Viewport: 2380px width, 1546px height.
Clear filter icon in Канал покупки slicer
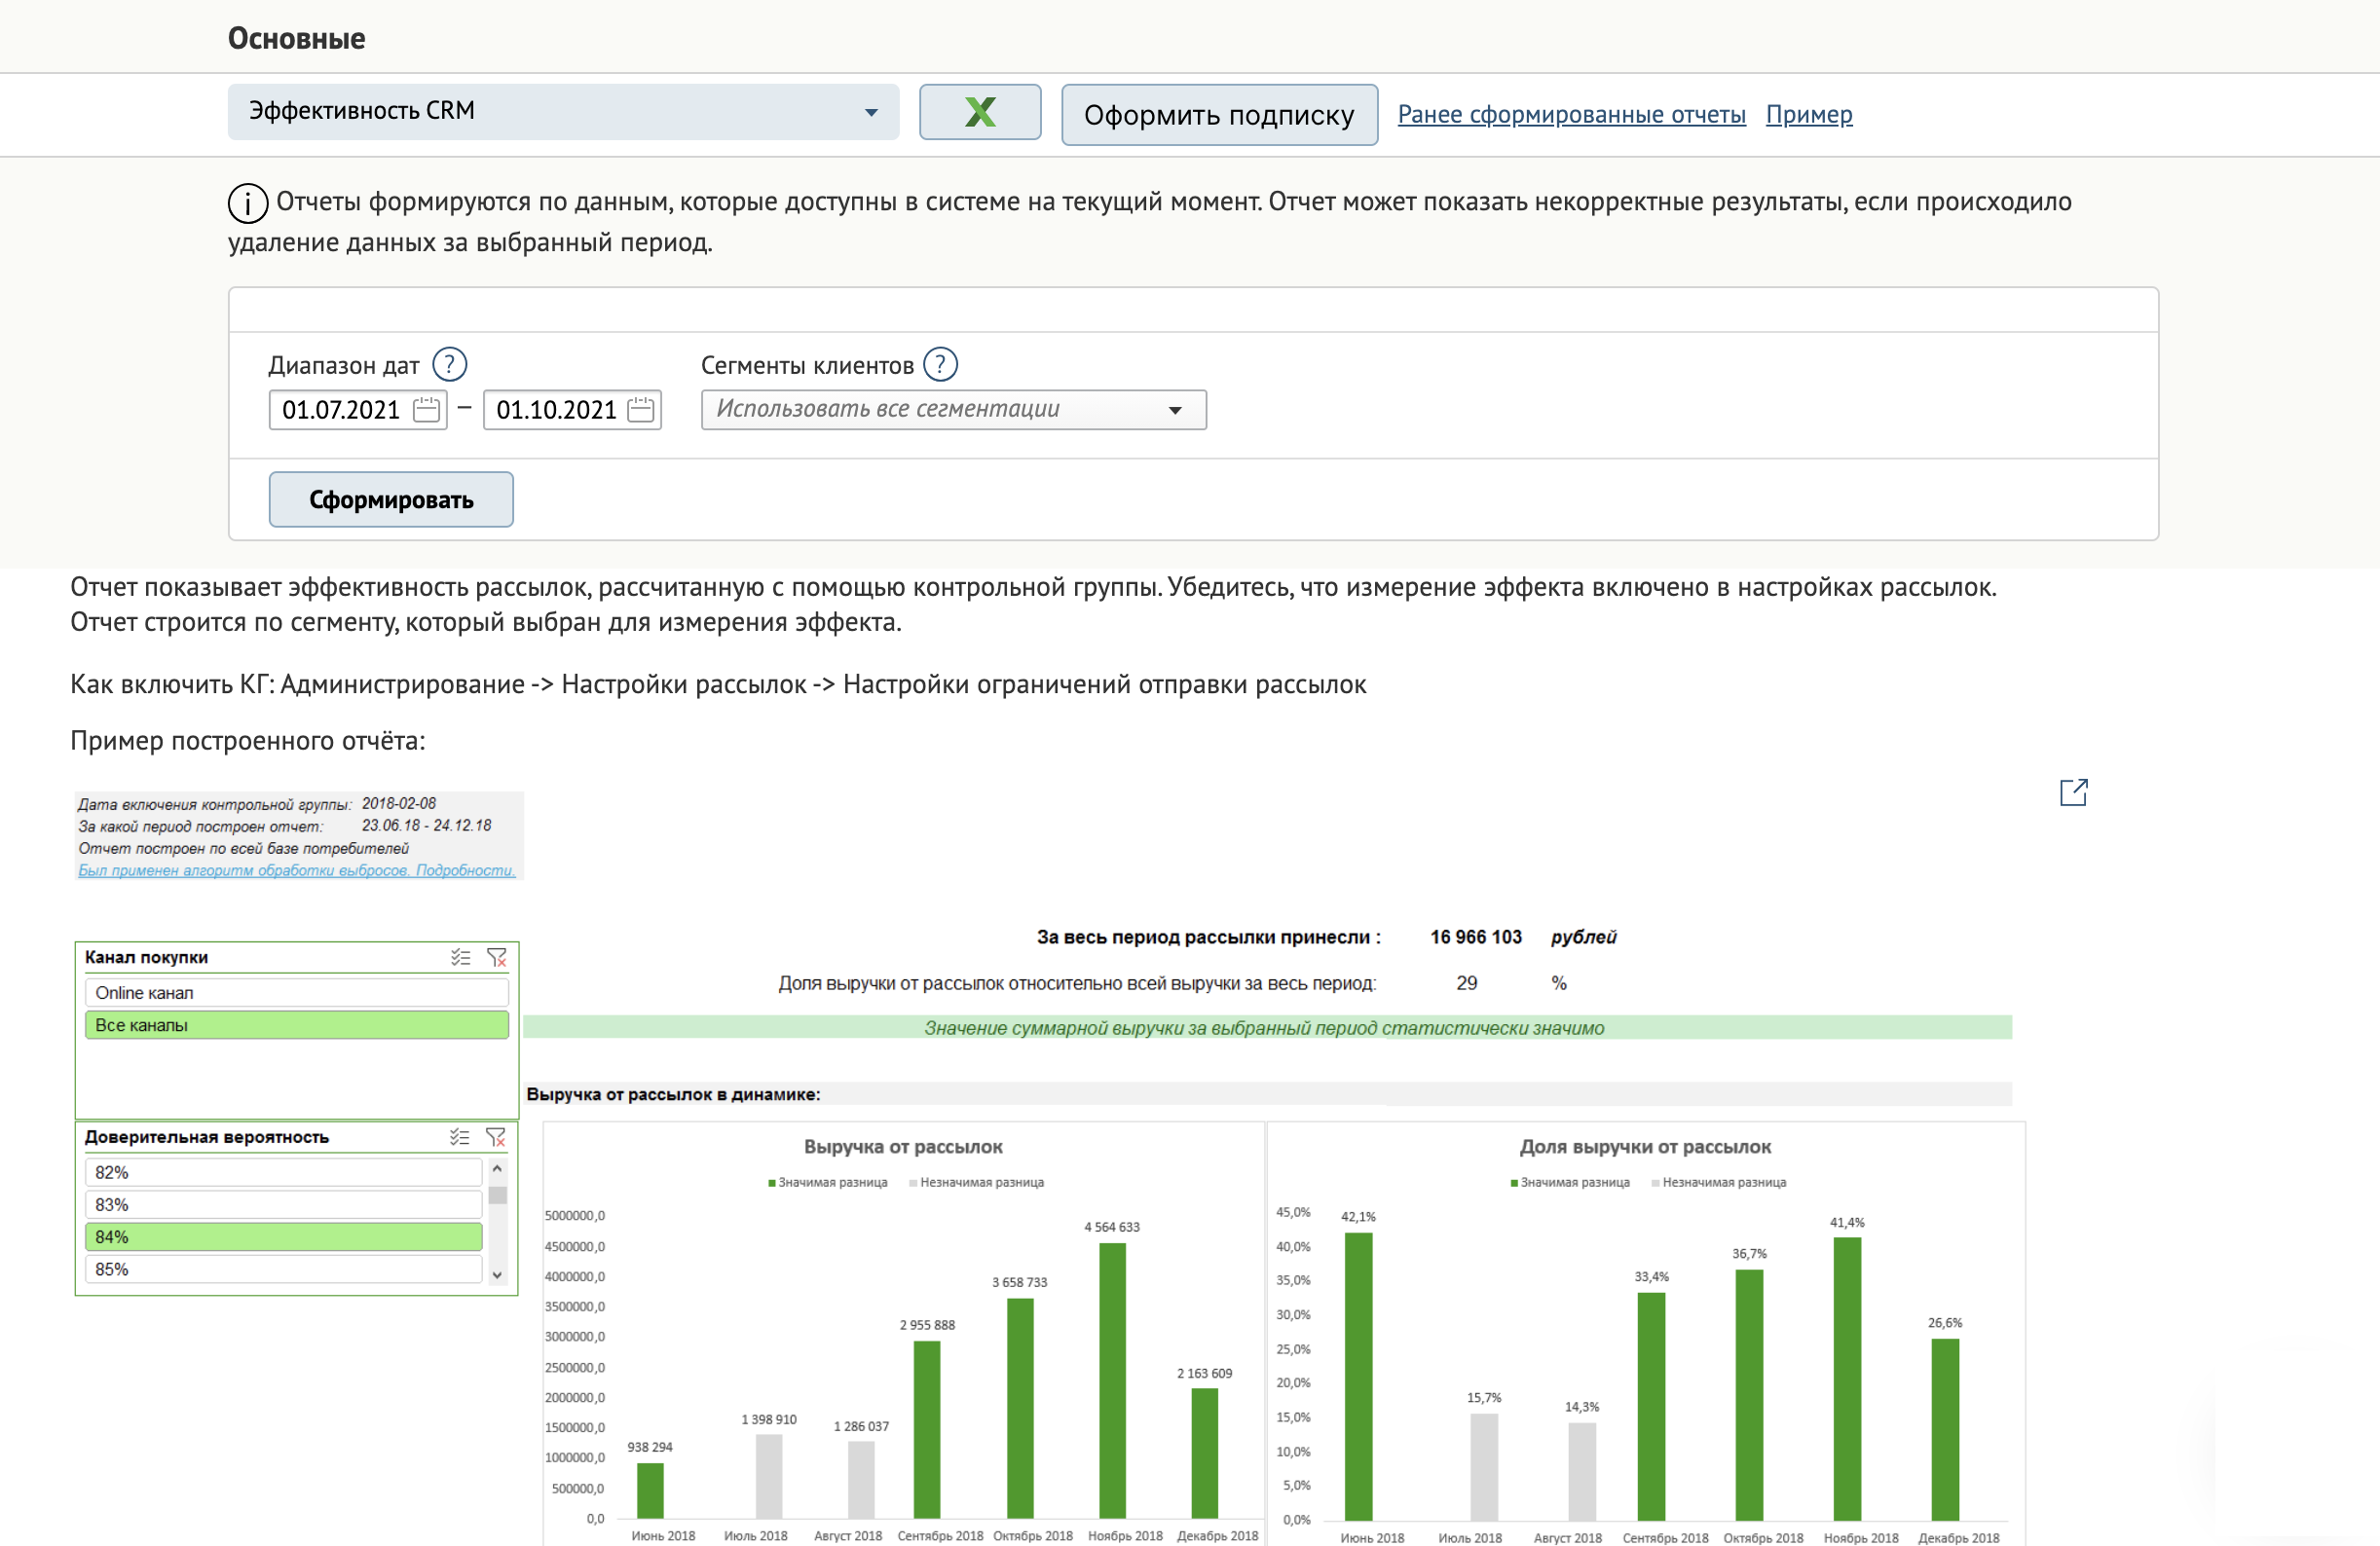[496, 958]
